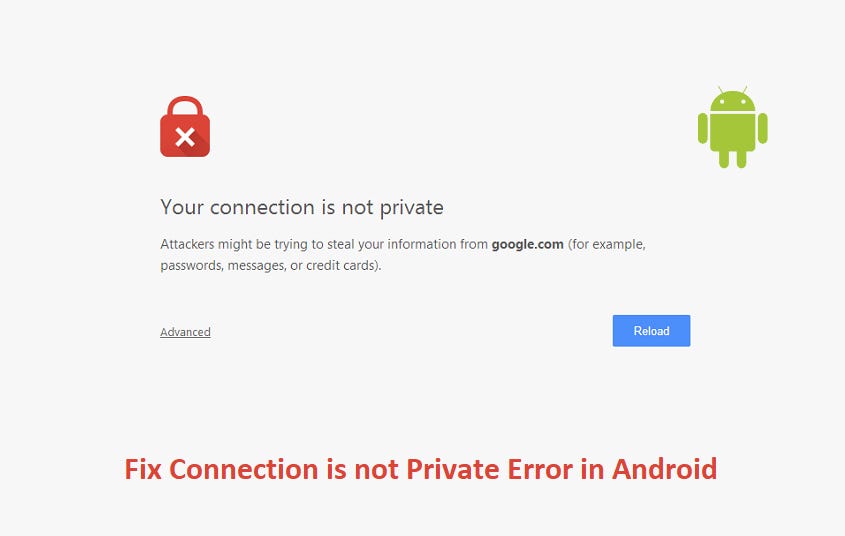Open the Advanced link
Screen dimensions: 845x536
tap(185, 332)
